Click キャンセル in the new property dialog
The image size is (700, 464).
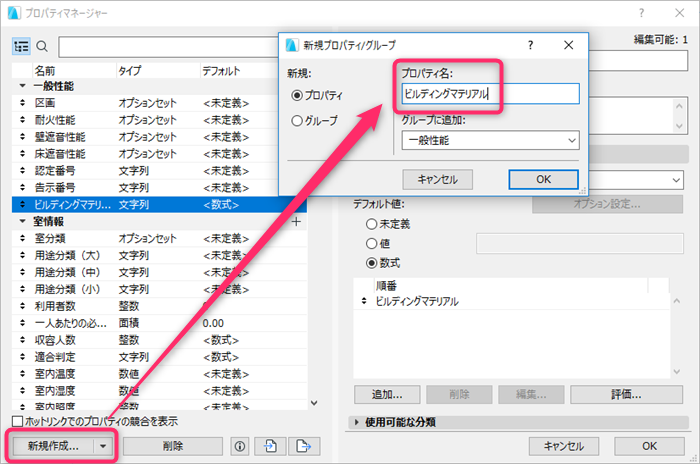[x=438, y=180]
